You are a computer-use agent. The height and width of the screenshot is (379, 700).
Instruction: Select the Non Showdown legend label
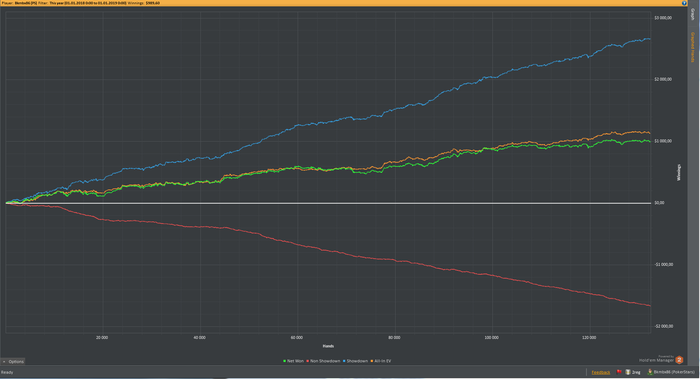tap(325, 361)
